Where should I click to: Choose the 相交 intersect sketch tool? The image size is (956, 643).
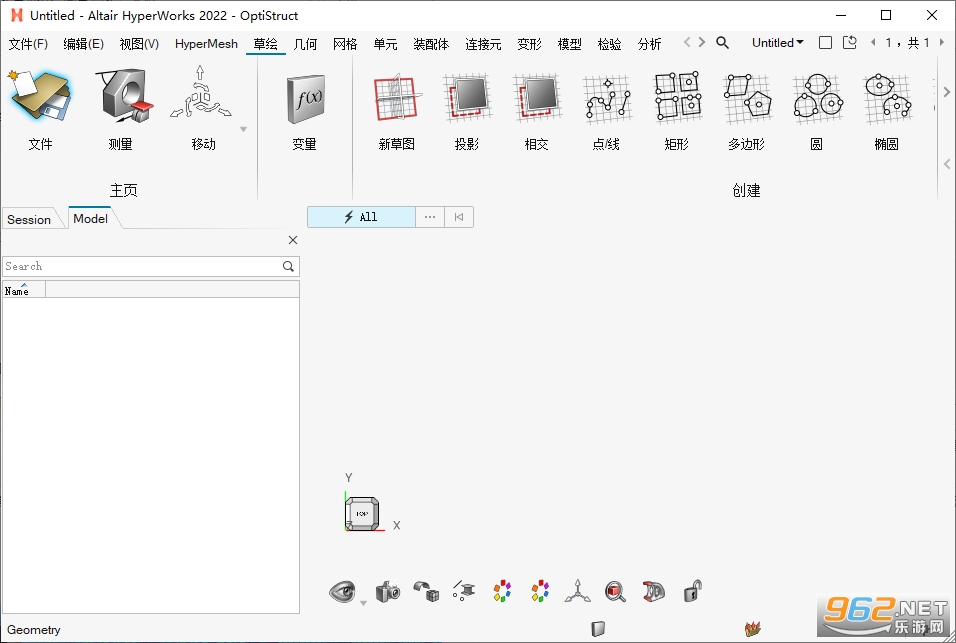[x=537, y=98]
